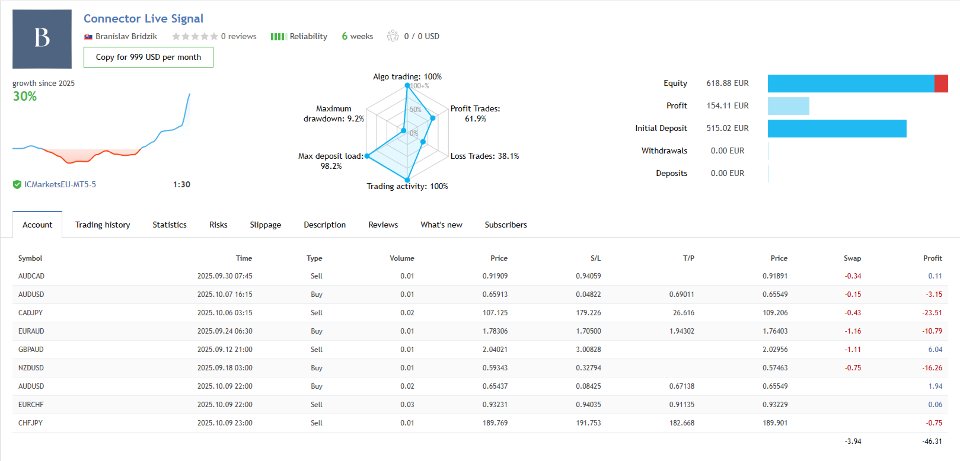Viewport: 960px width, 461px height.
Task: Click the "B" signal avatar image
Action: 41,39
